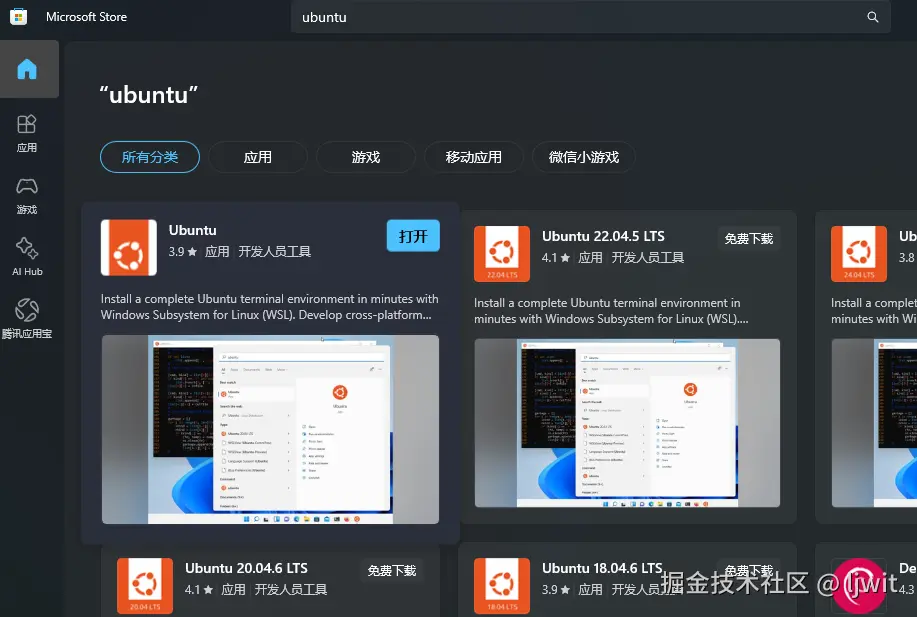The image size is (917, 617).
Task: Click the "ubuntu" results heading
Action: (149, 95)
